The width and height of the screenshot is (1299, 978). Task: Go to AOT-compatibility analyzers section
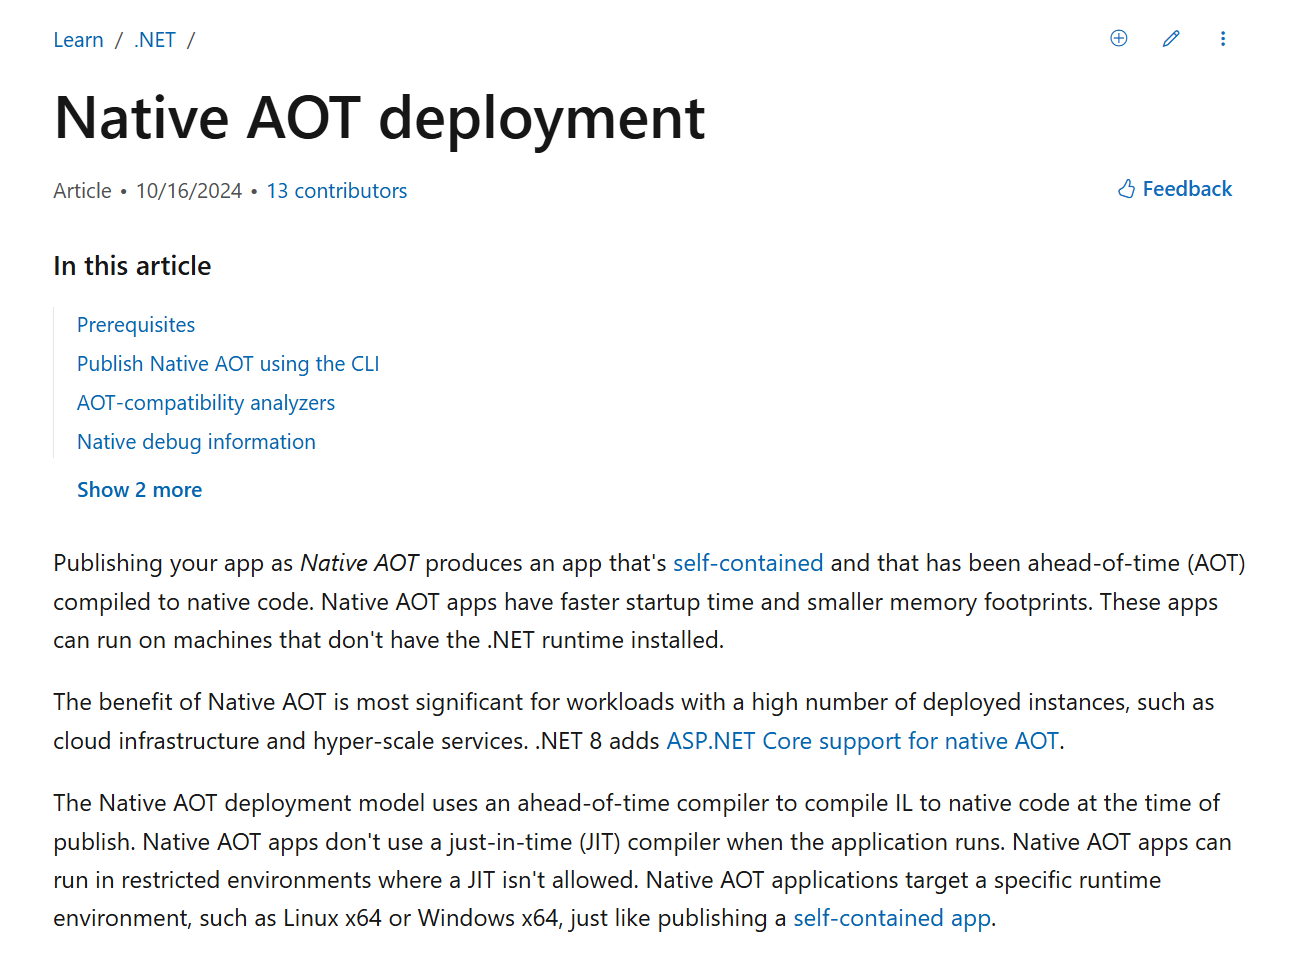coord(205,402)
